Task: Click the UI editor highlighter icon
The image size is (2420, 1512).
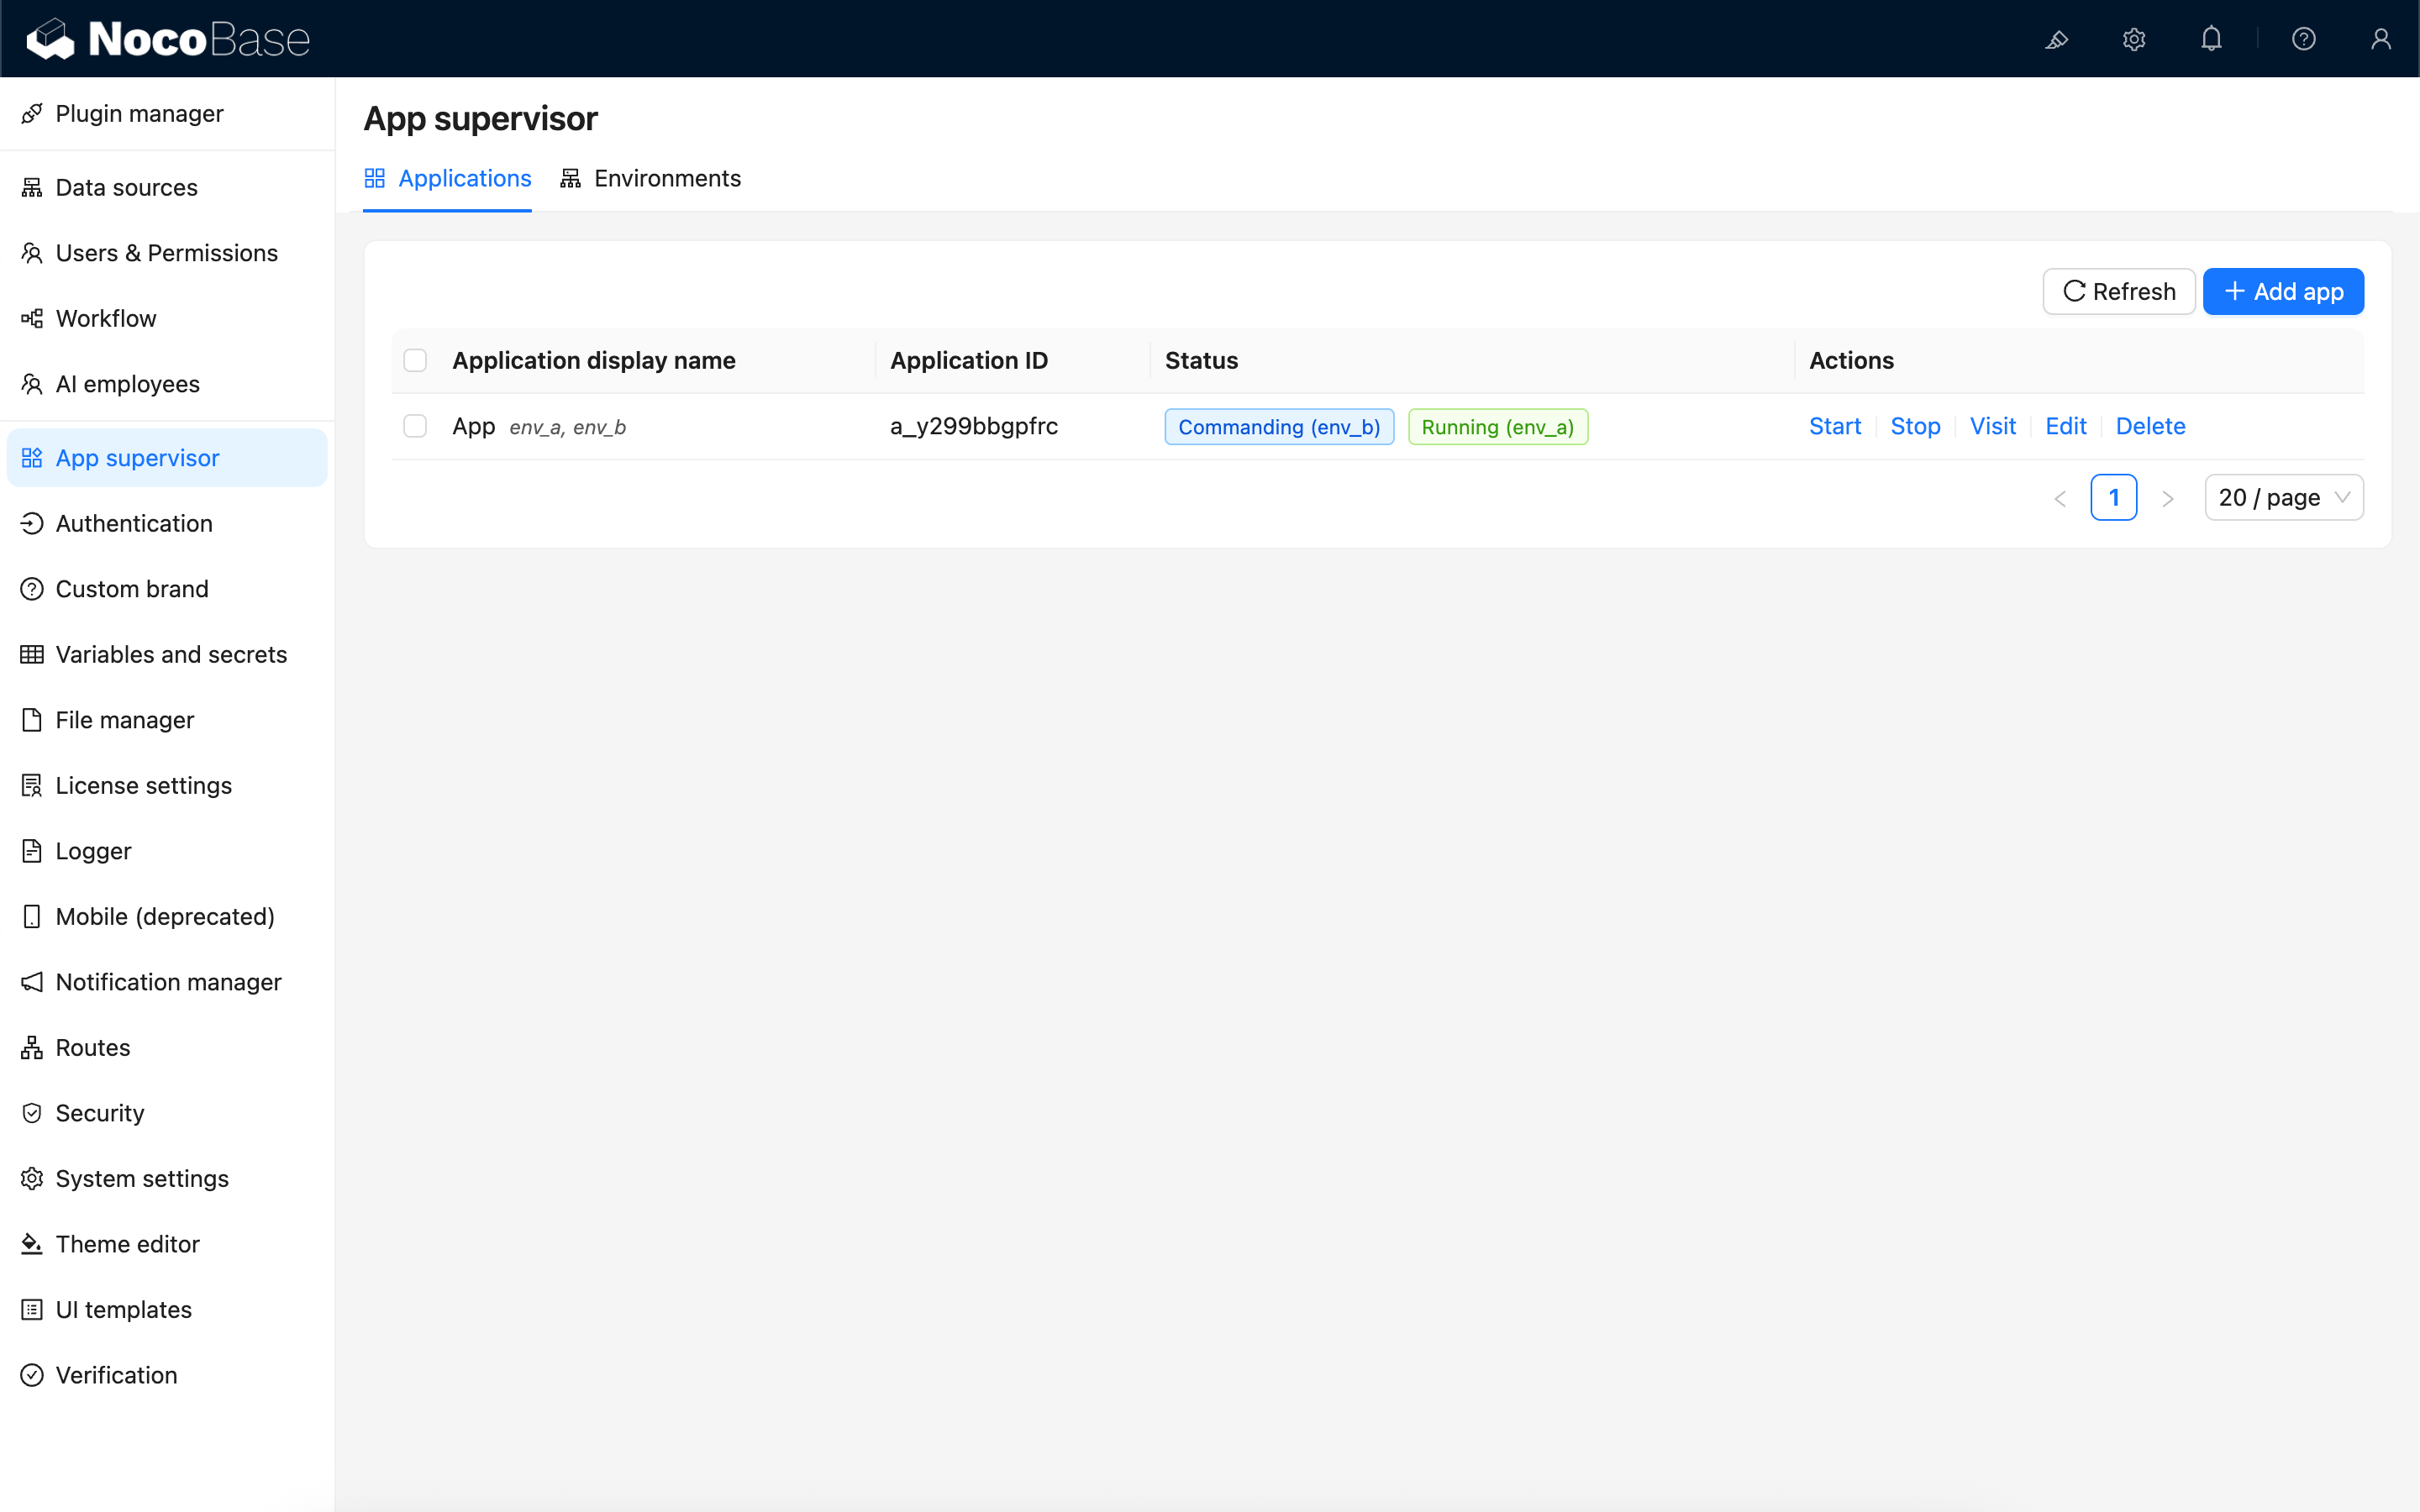Action: 2056,39
